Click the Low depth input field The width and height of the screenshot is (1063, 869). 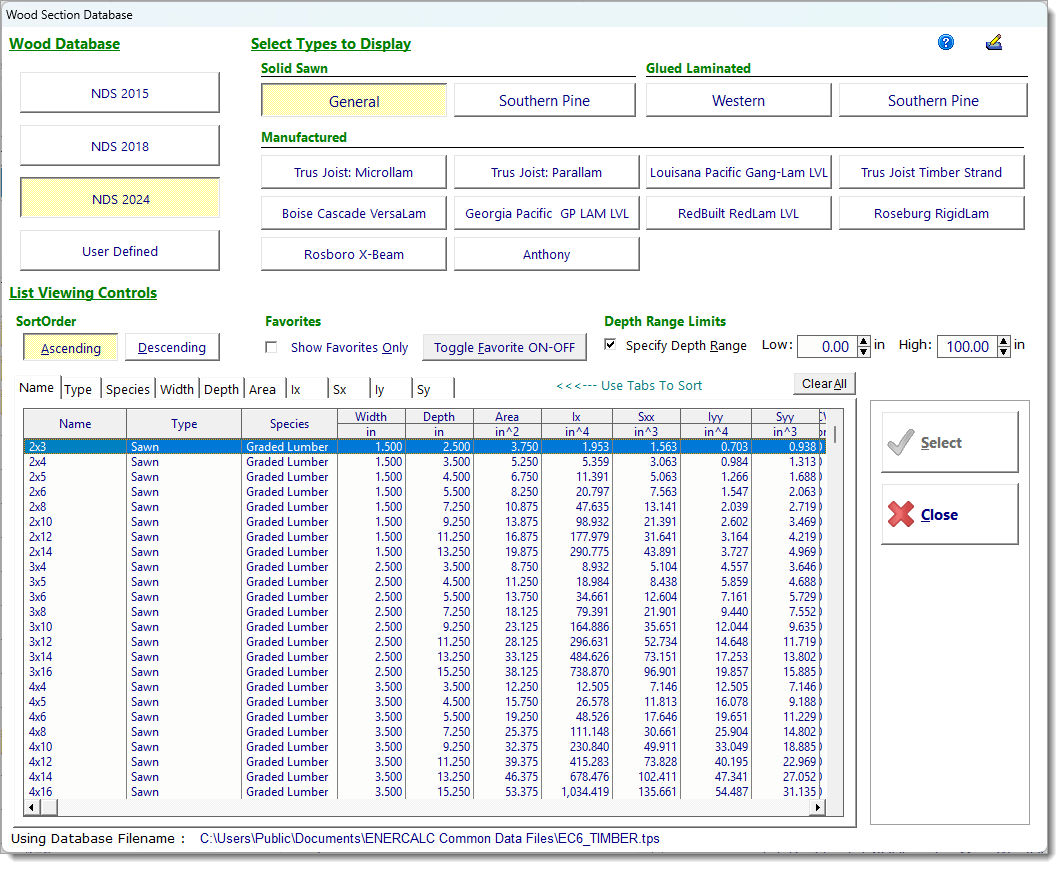pos(827,346)
